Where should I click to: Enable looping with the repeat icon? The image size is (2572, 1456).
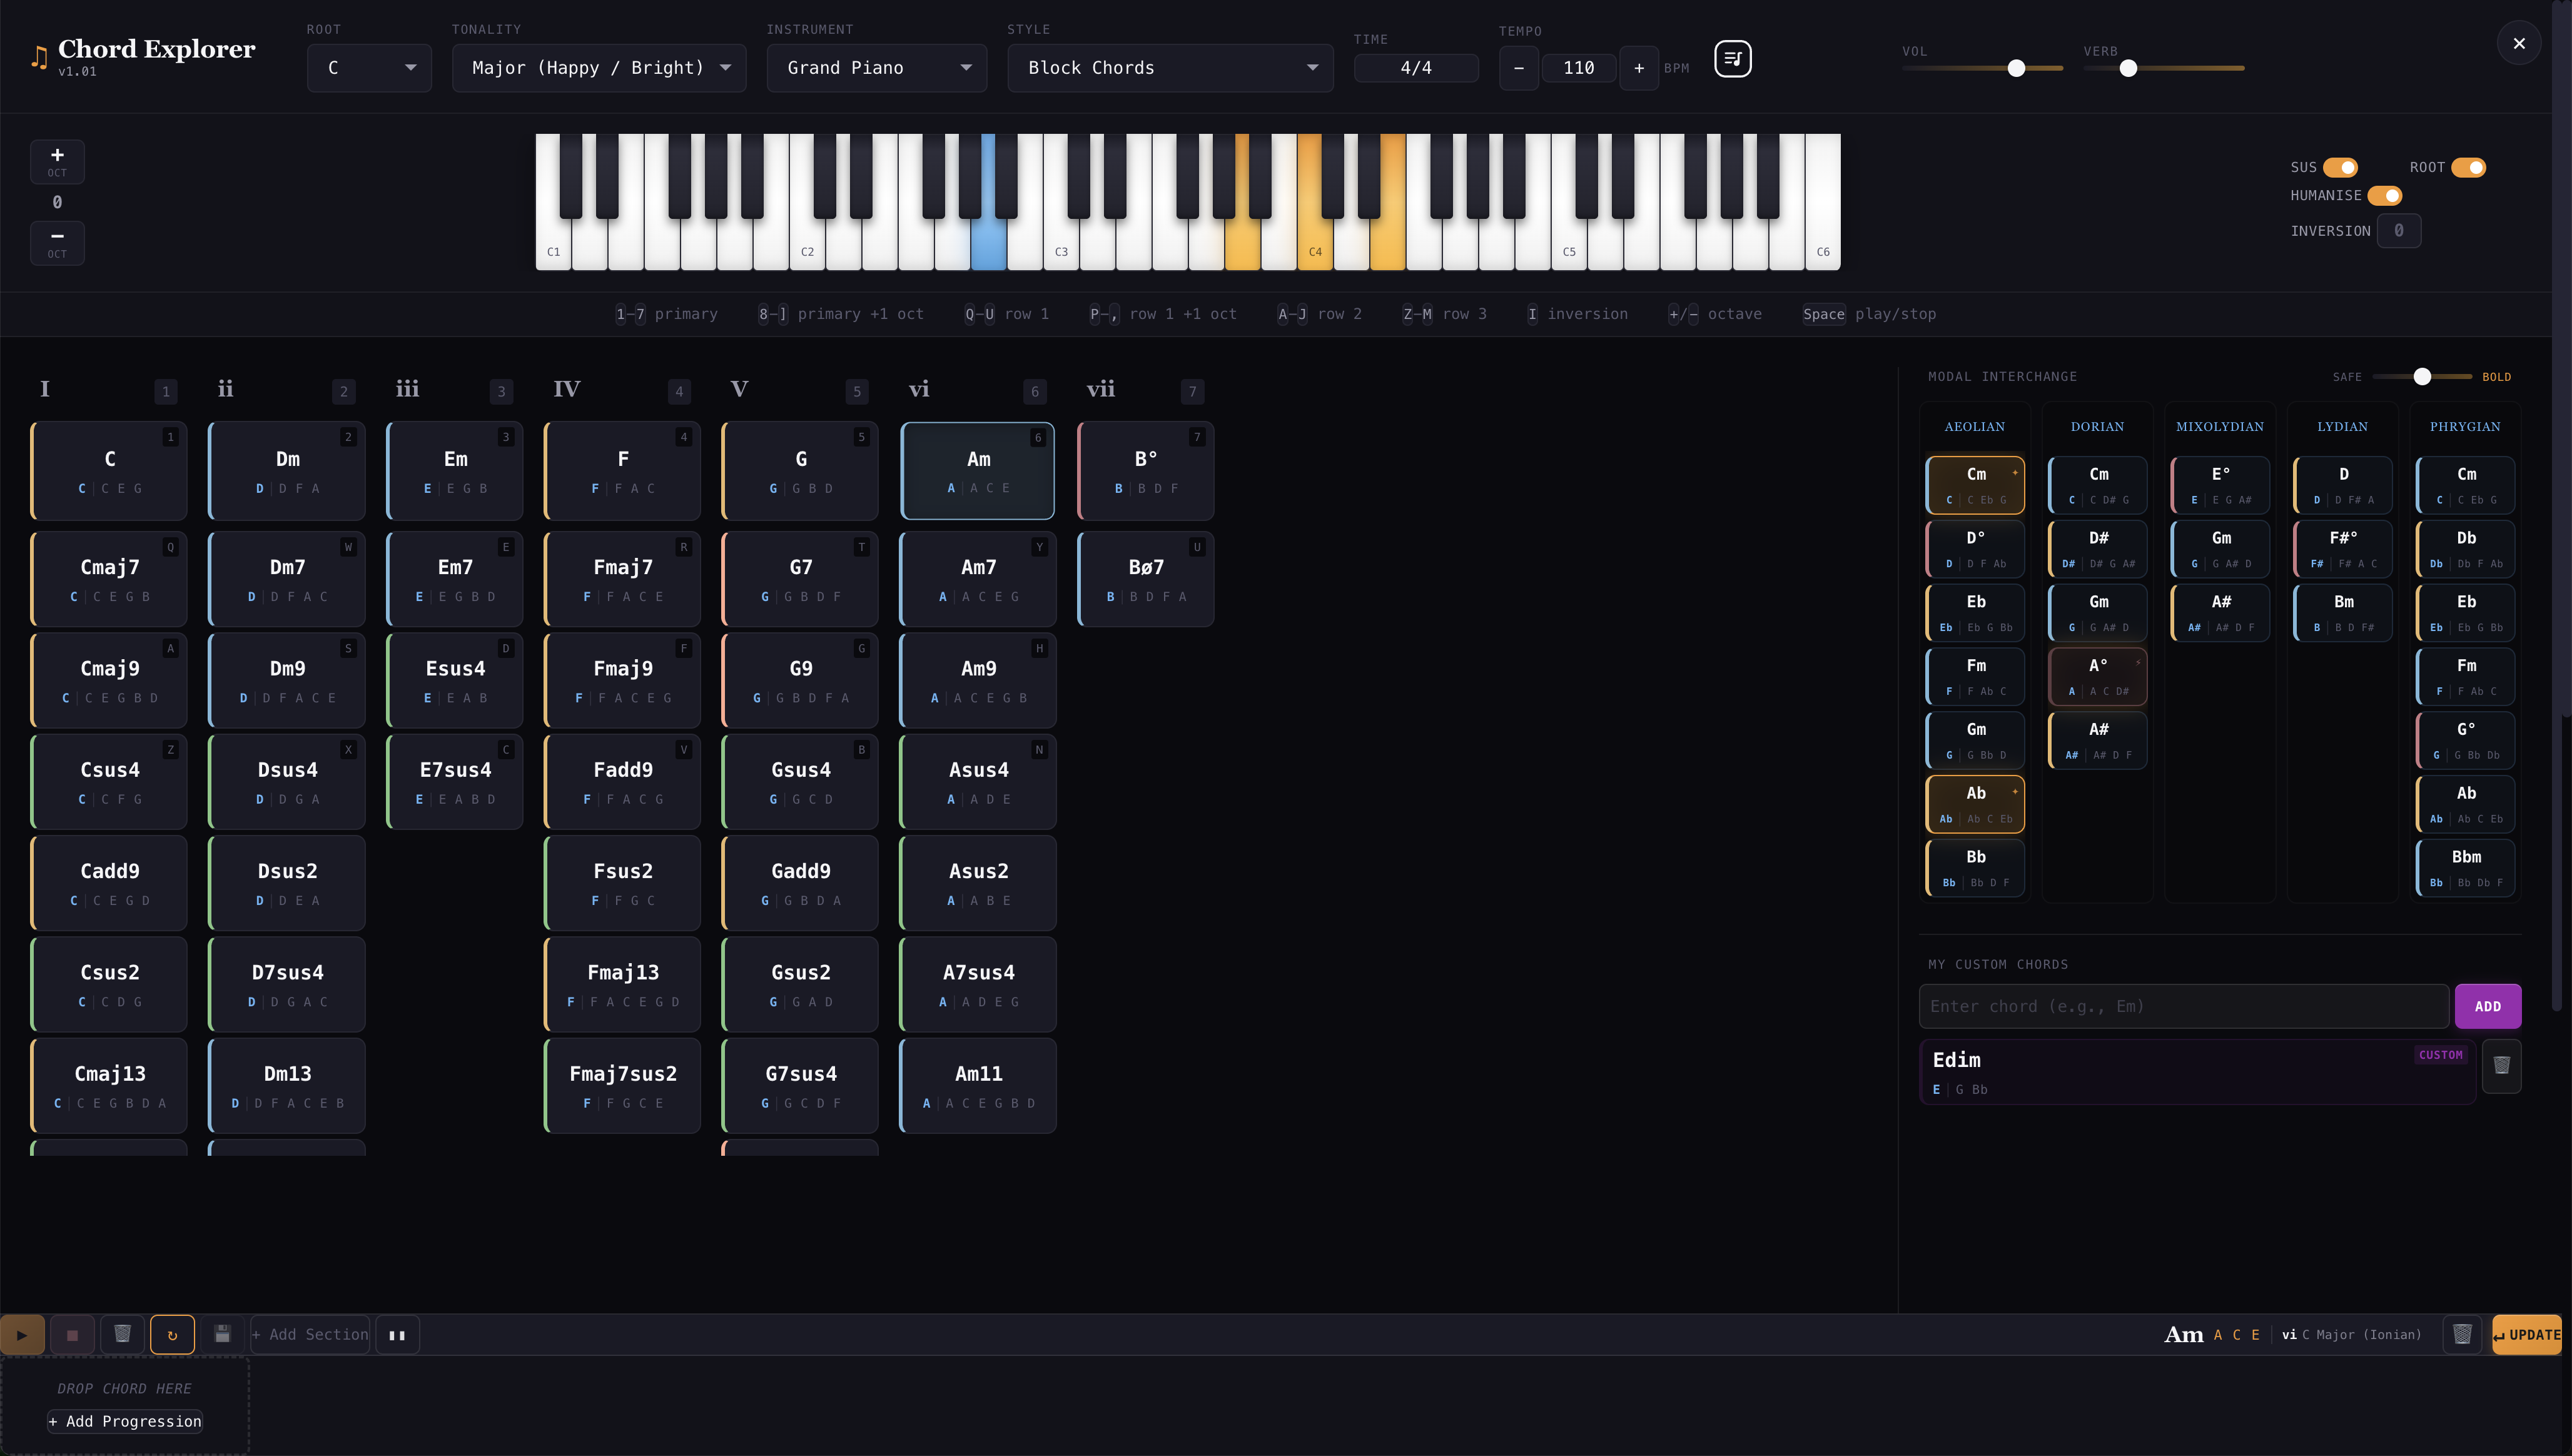point(172,1334)
